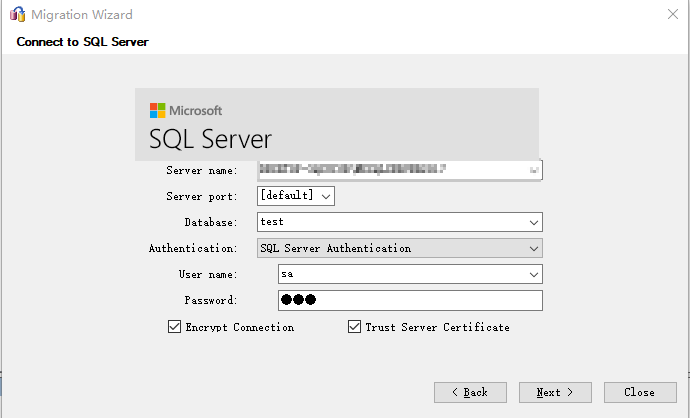Click the Encrypt Connection label
Screen dimensions: 690x418
[239, 327]
